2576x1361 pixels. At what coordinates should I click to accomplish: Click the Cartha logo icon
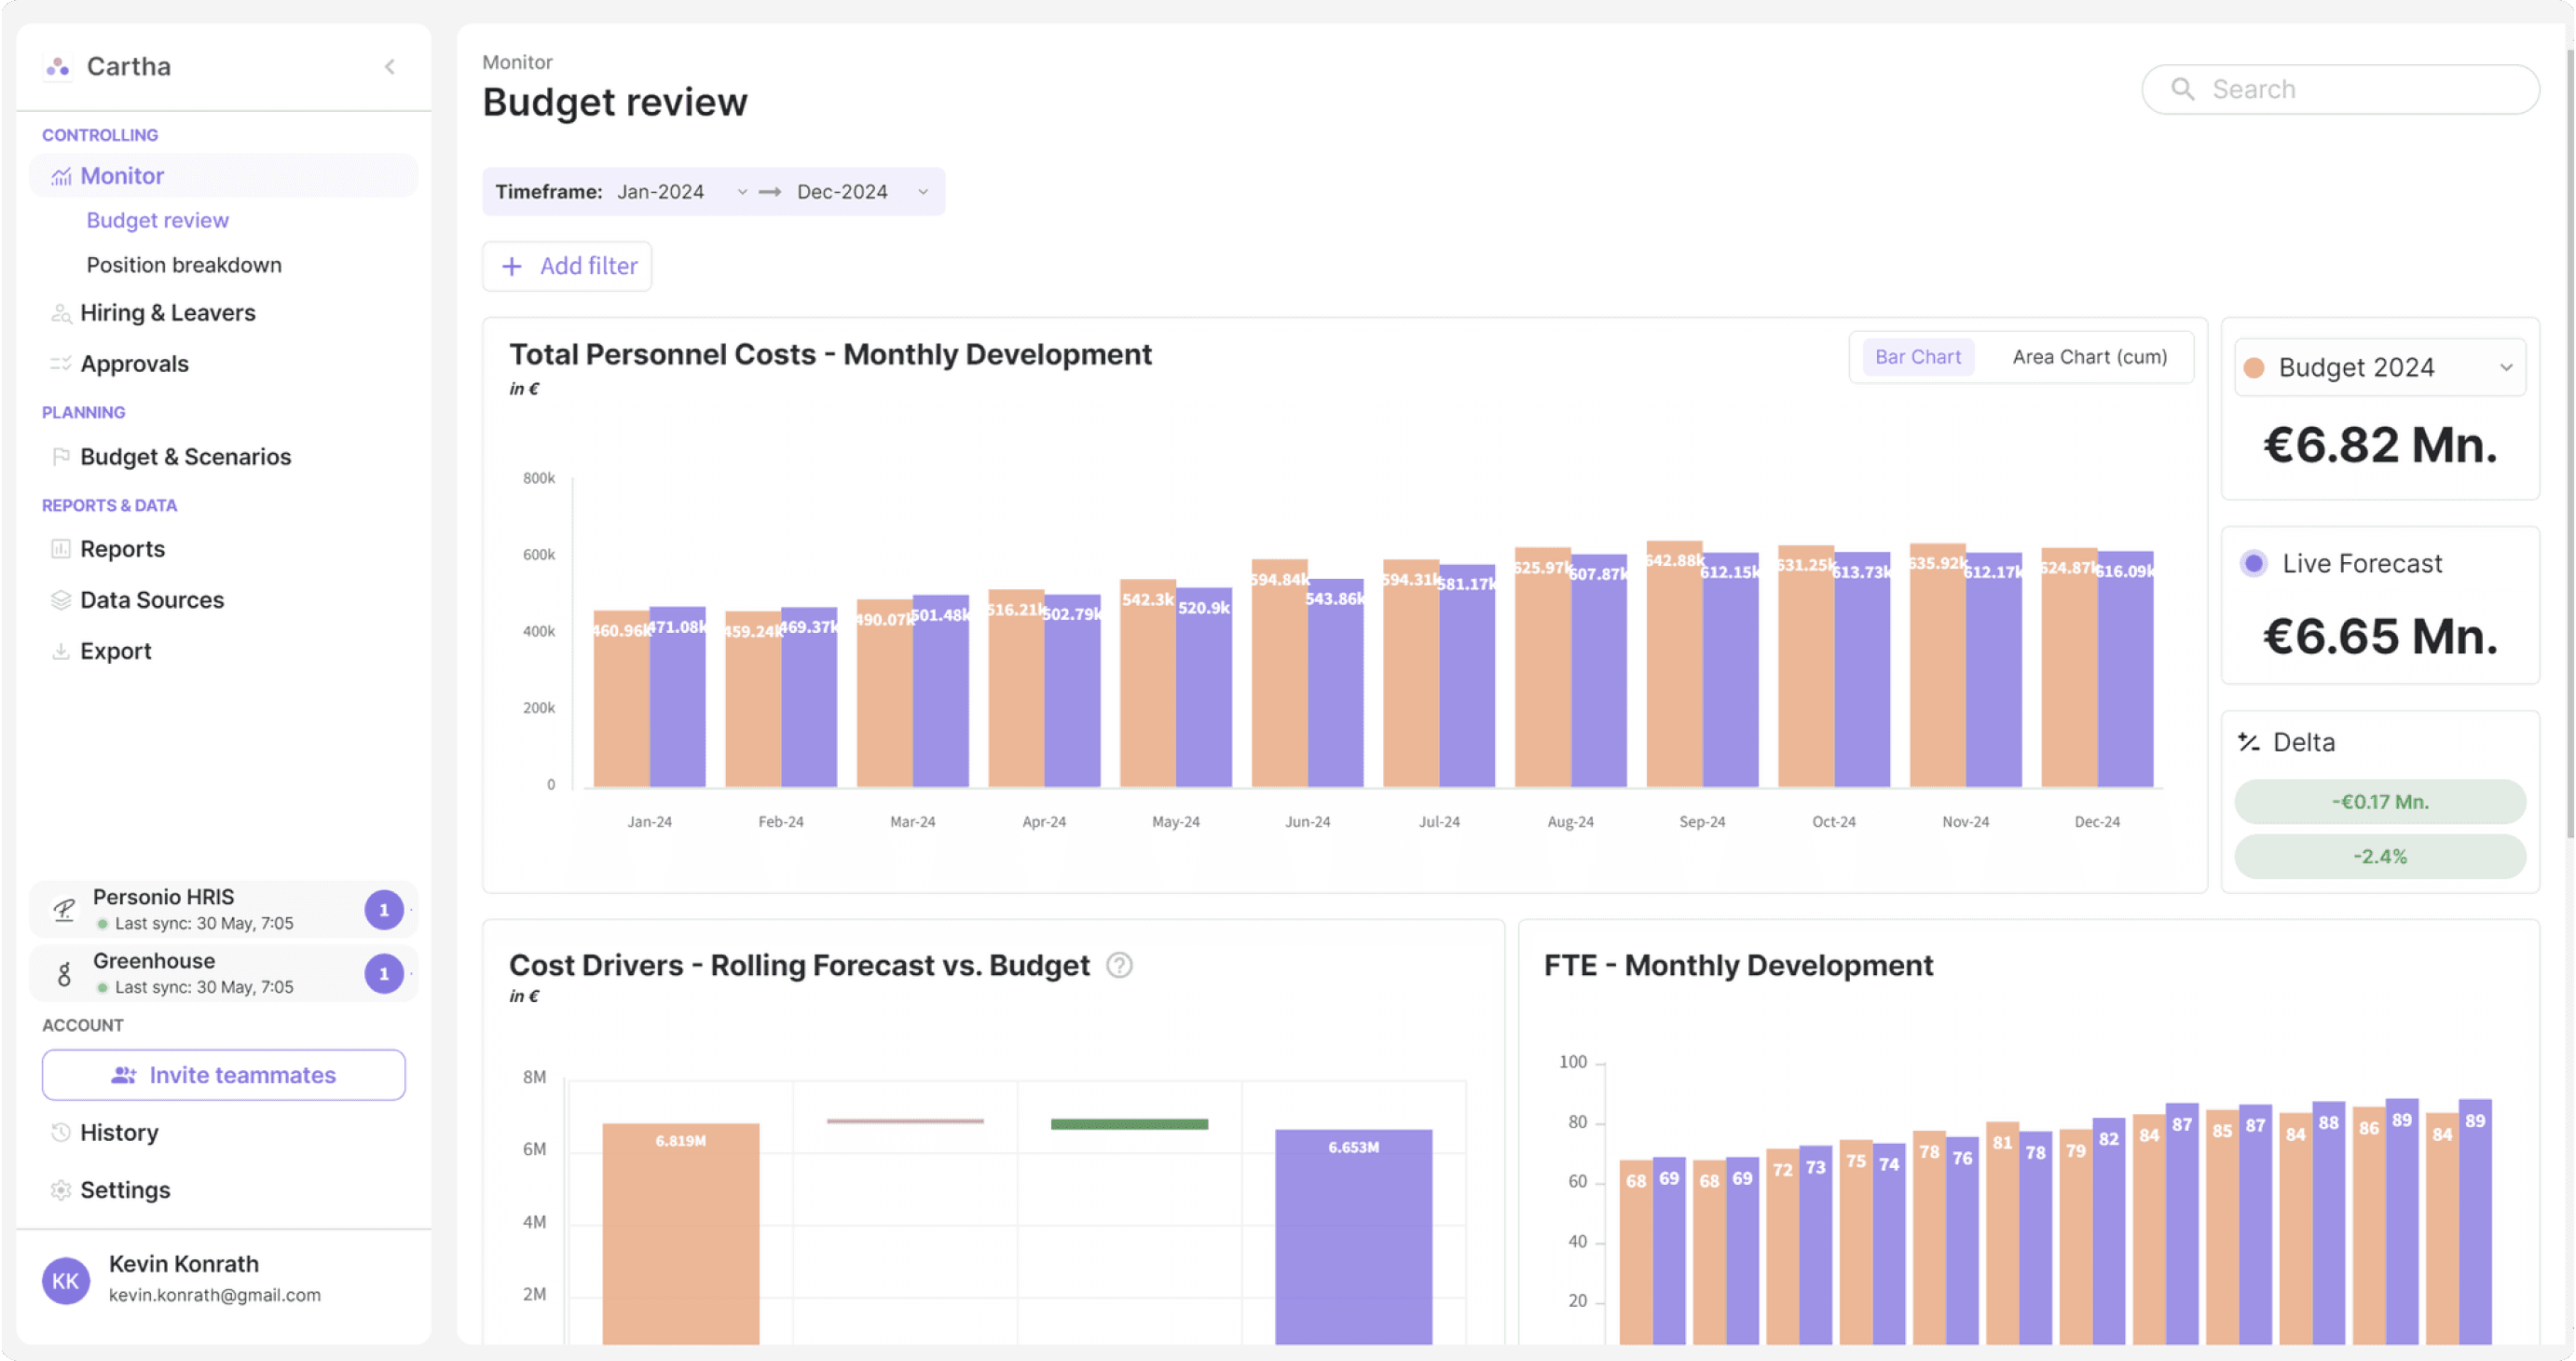pos(58,67)
